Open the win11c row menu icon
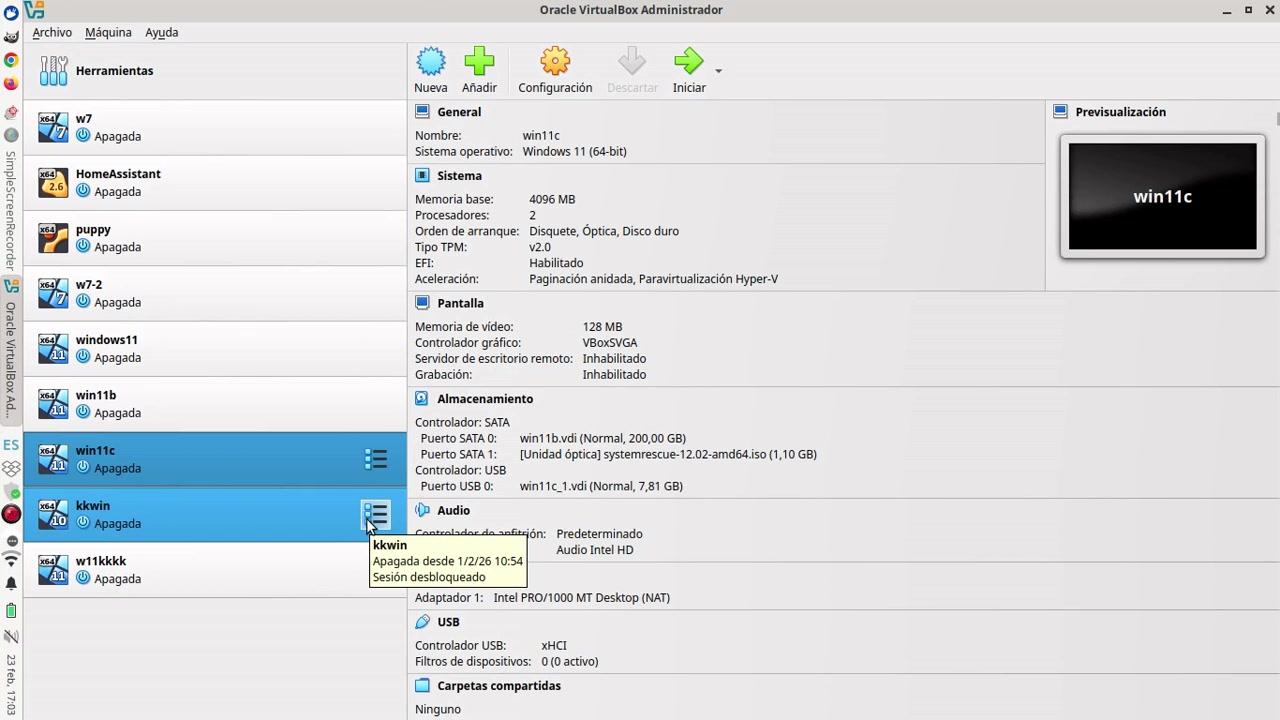The image size is (1280, 720). click(376, 459)
